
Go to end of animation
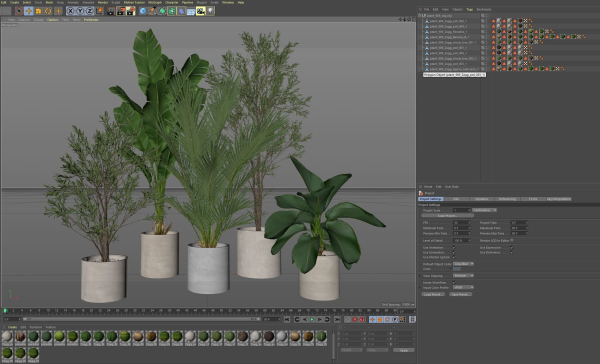click(337, 319)
